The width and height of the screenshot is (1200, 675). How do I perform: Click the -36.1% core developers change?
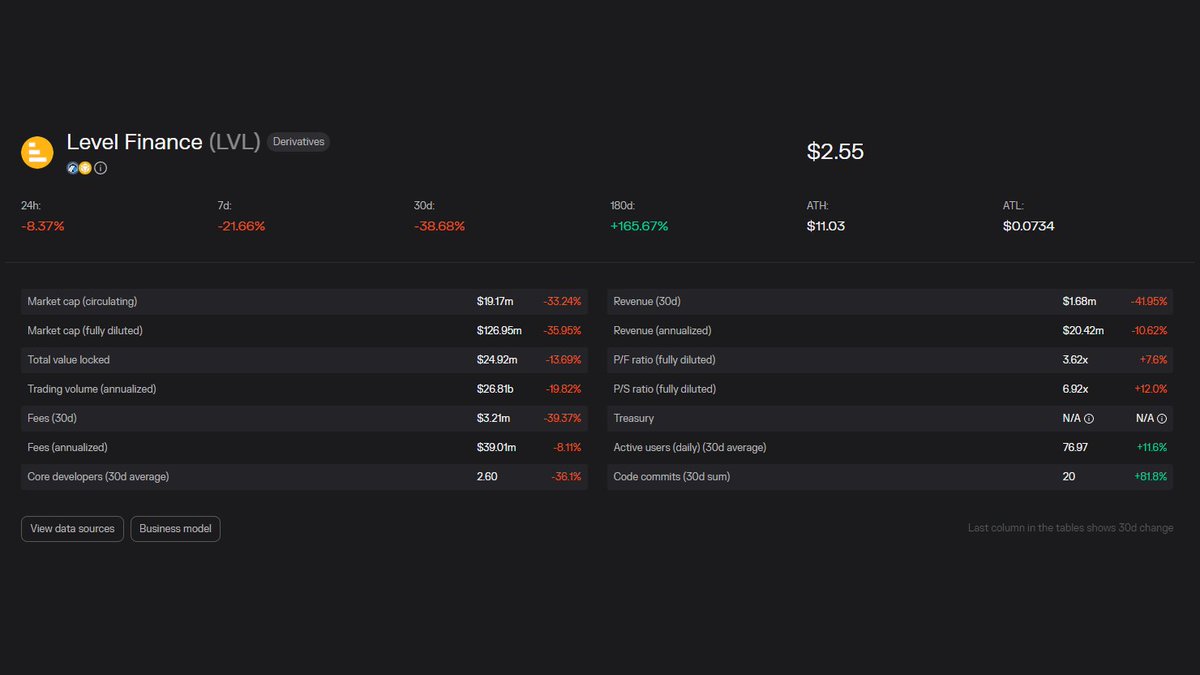click(x=566, y=476)
